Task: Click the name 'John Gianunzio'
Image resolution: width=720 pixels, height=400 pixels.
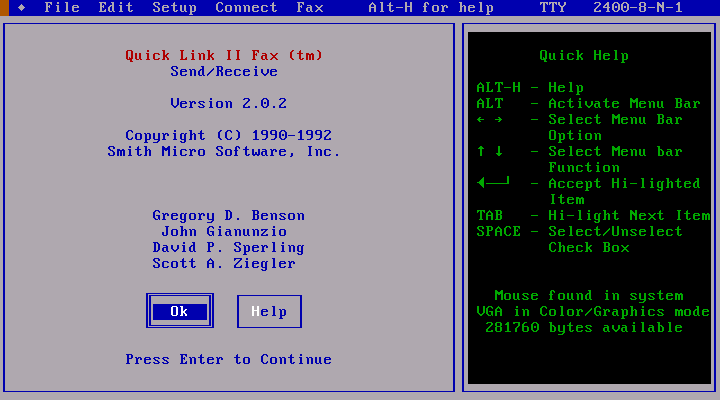Action: click(224, 231)
